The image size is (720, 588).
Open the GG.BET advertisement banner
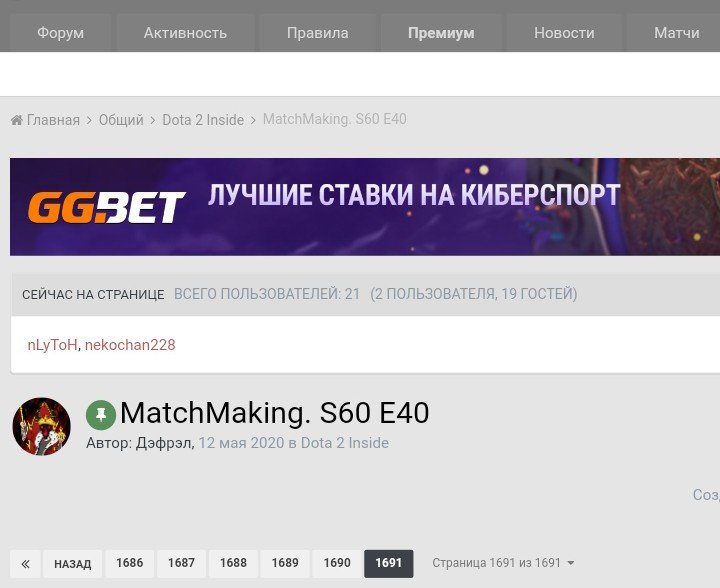tap(365, 207)
